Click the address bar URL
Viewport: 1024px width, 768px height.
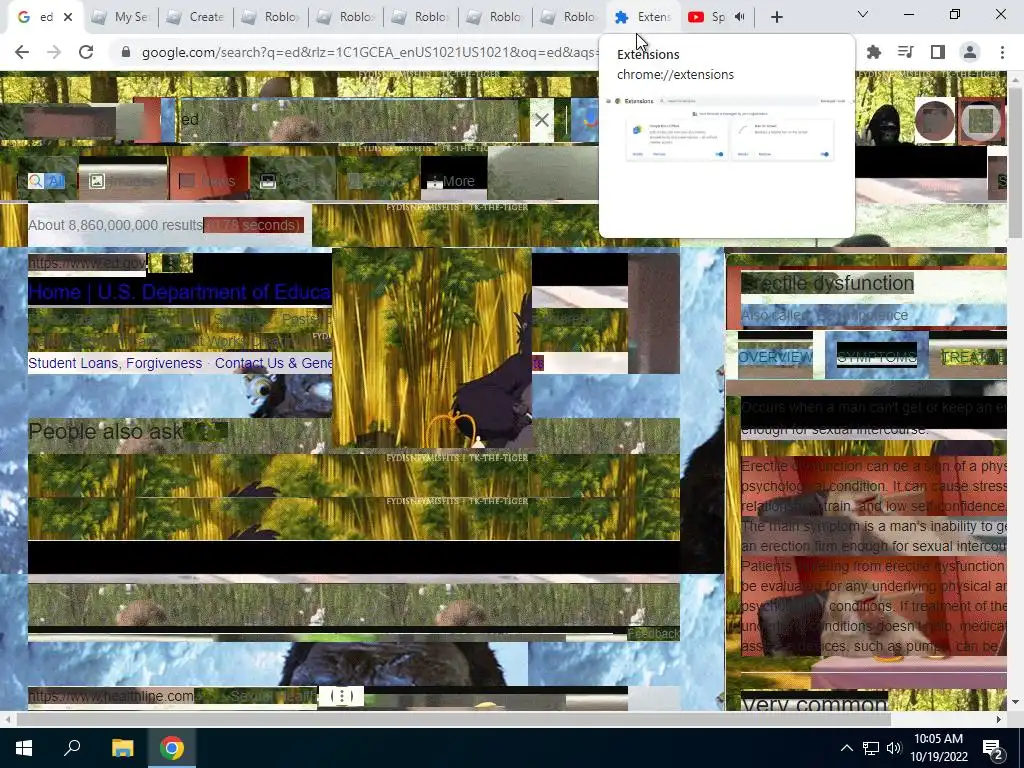(x=369, y=52)
